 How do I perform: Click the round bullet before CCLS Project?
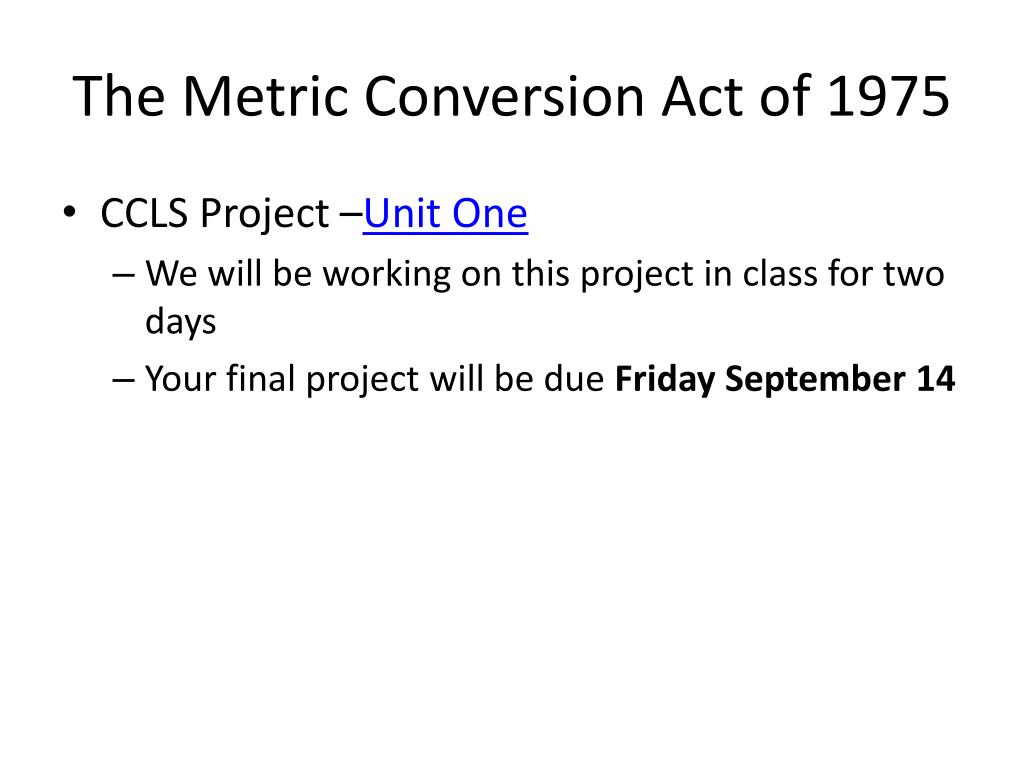[x=70, y=212]
